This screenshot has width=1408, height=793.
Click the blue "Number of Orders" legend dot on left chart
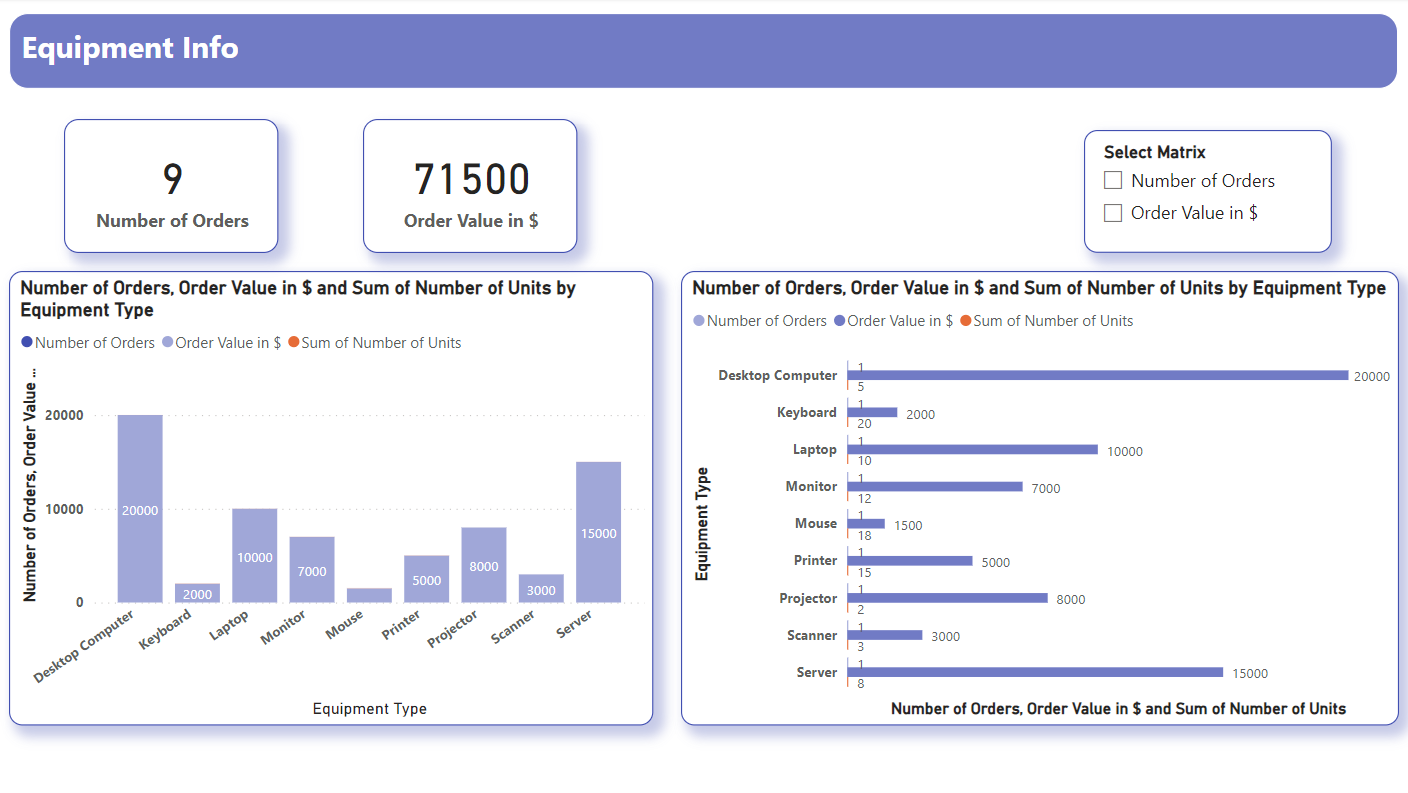click(x=25, y=342)
